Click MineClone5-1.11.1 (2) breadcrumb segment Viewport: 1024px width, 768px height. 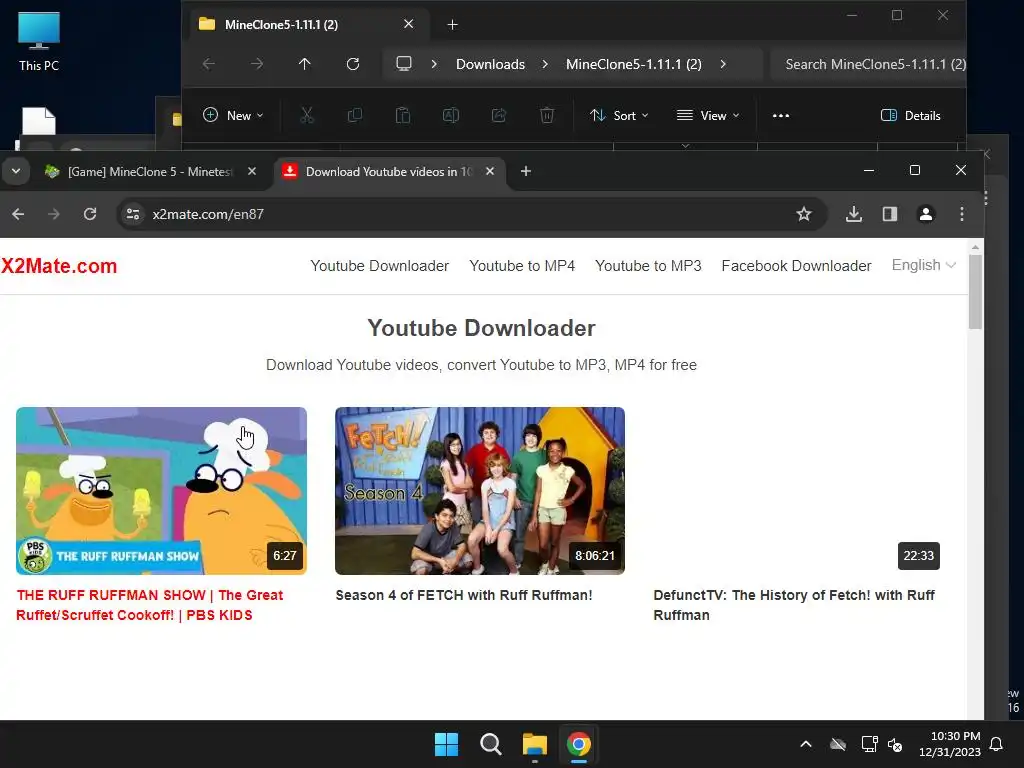point(633,64)
